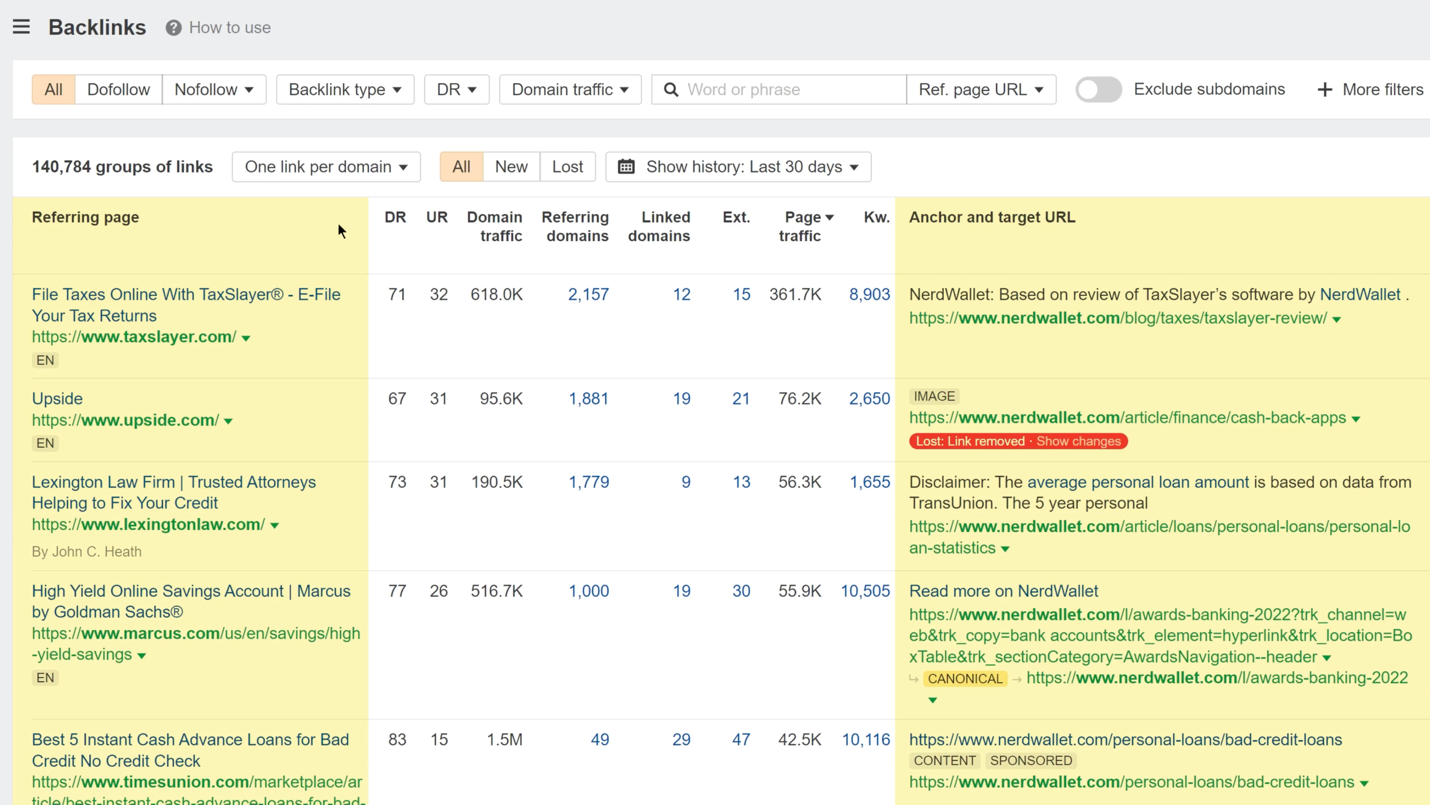
Task: Open the Ref. page URL dropdown
Action: coord(981,90)
